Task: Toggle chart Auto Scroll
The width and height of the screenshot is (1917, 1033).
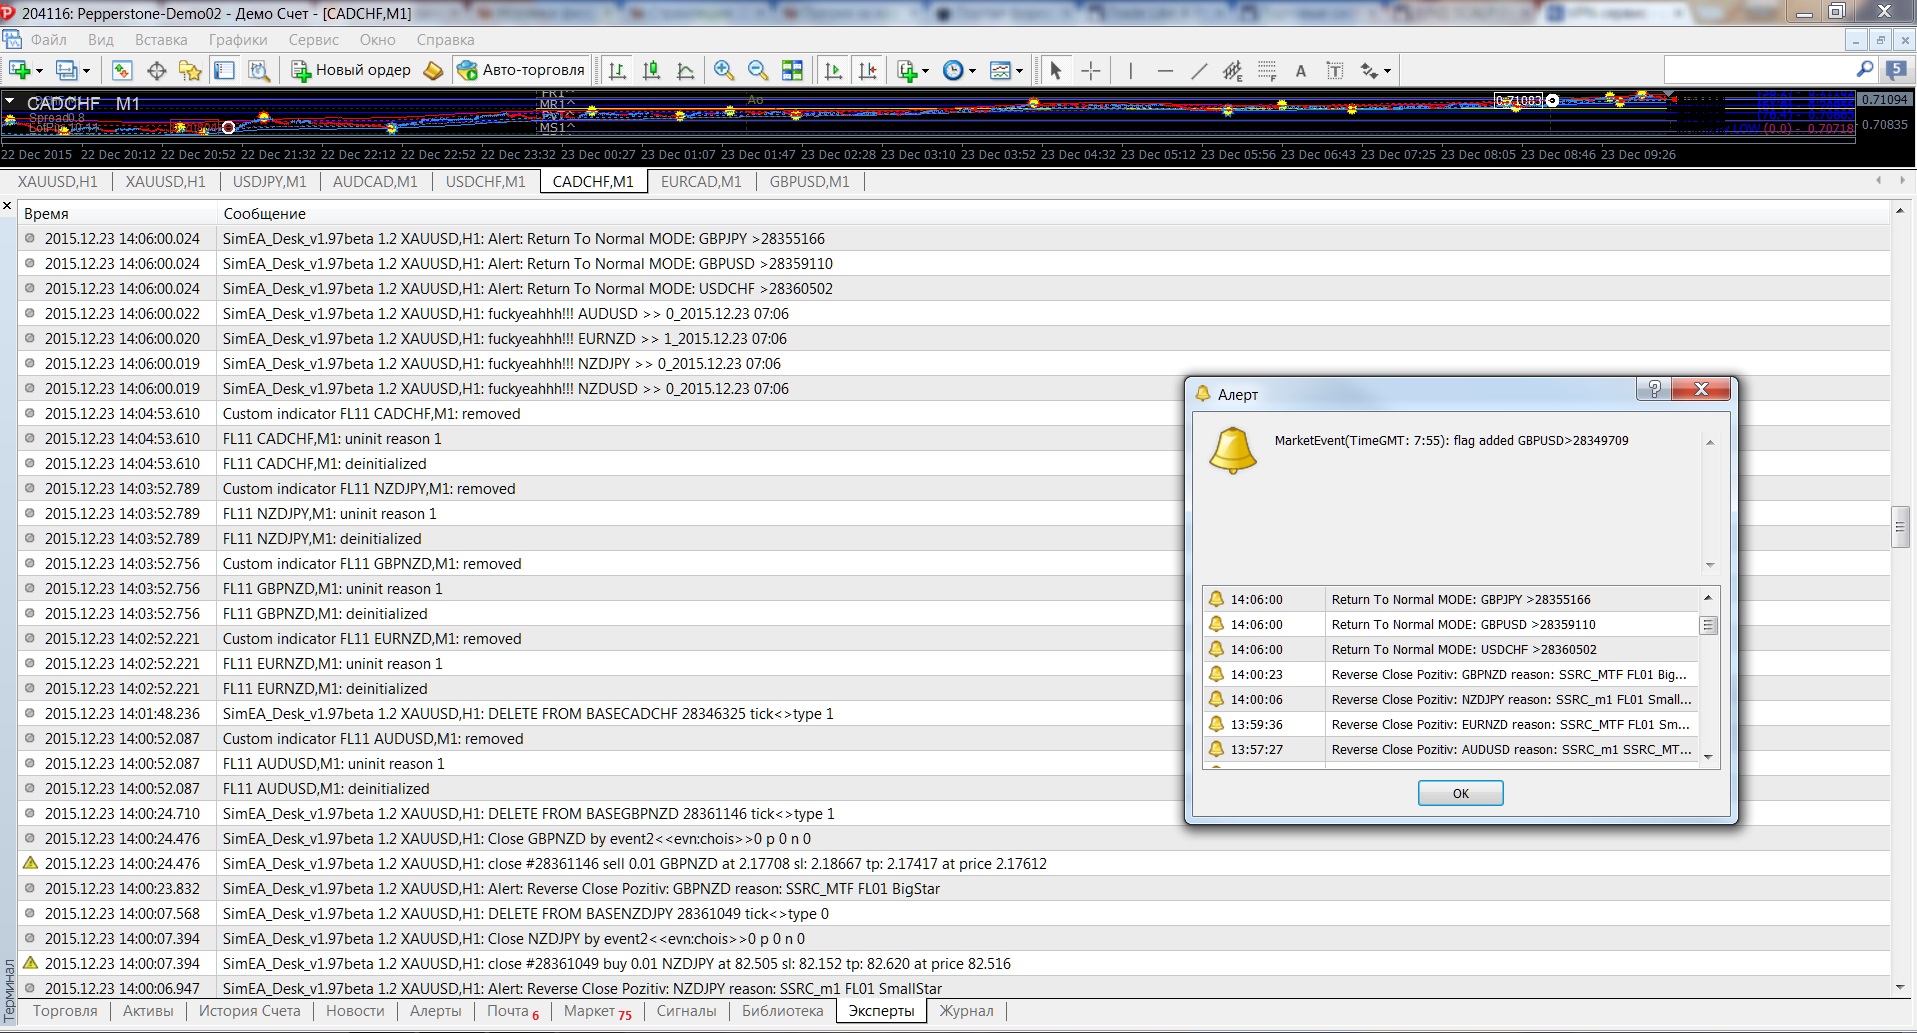Action: tap(833, 70)
